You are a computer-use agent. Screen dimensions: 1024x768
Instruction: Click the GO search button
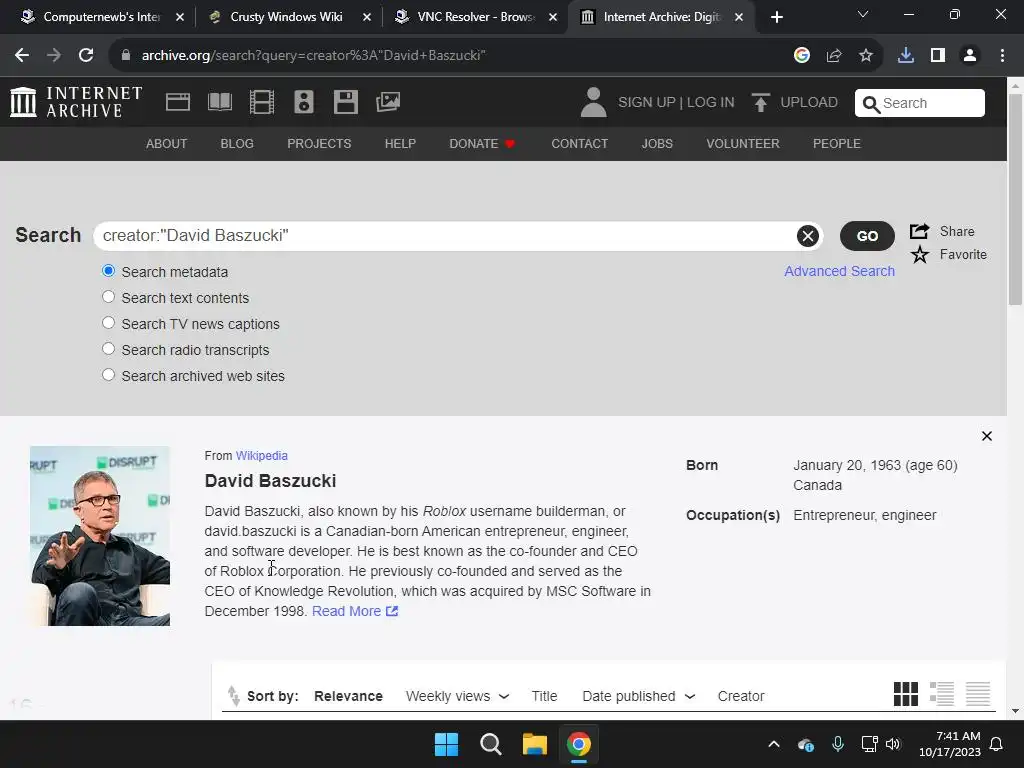click(x=867, y=236)
